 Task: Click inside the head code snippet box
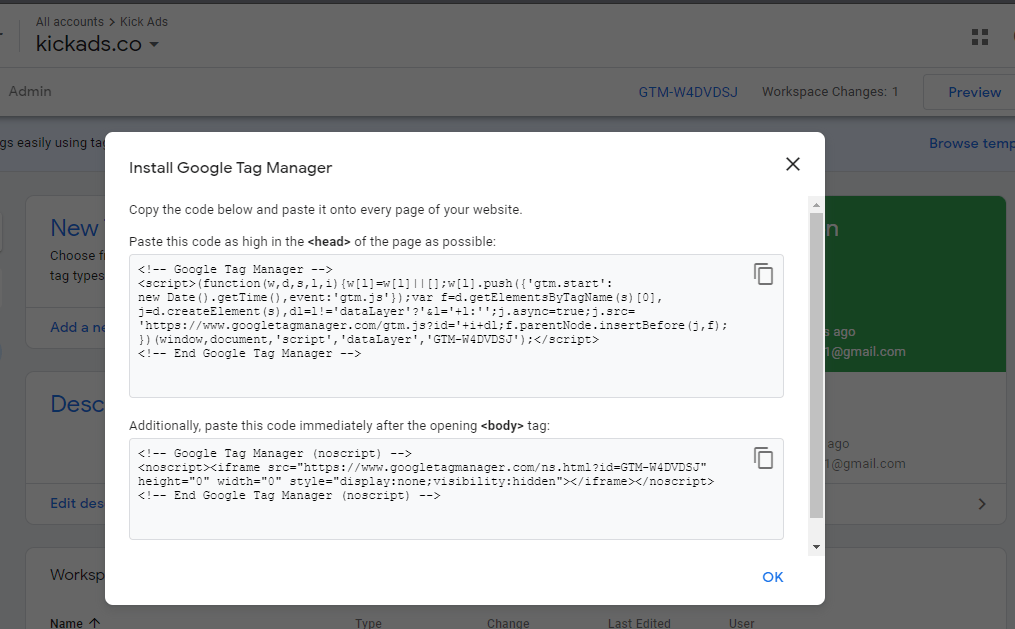click(456, 326)
